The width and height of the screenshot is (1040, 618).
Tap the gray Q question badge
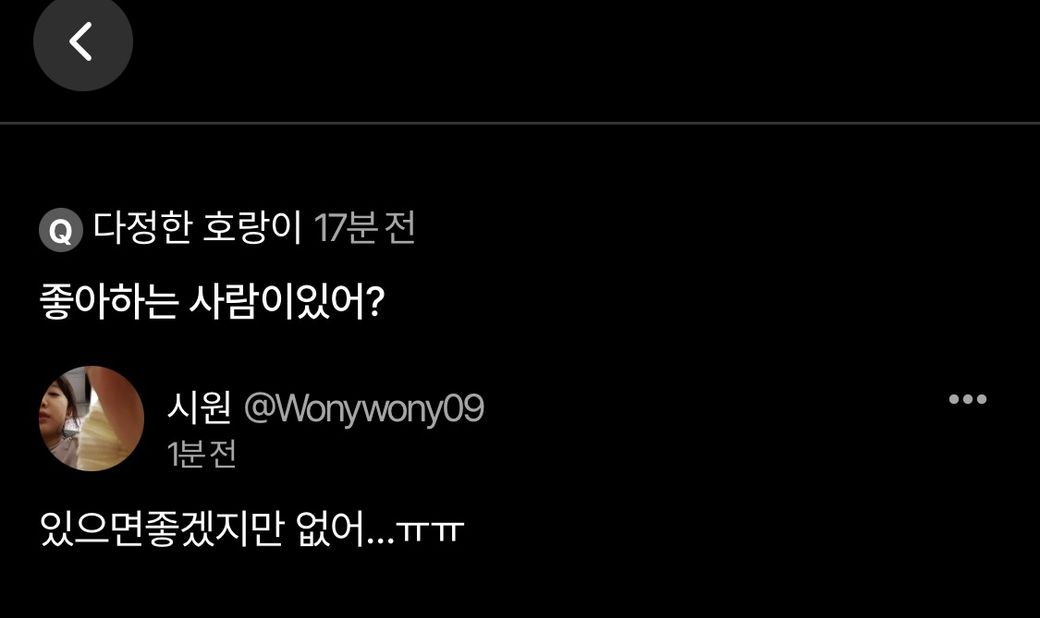60,230
